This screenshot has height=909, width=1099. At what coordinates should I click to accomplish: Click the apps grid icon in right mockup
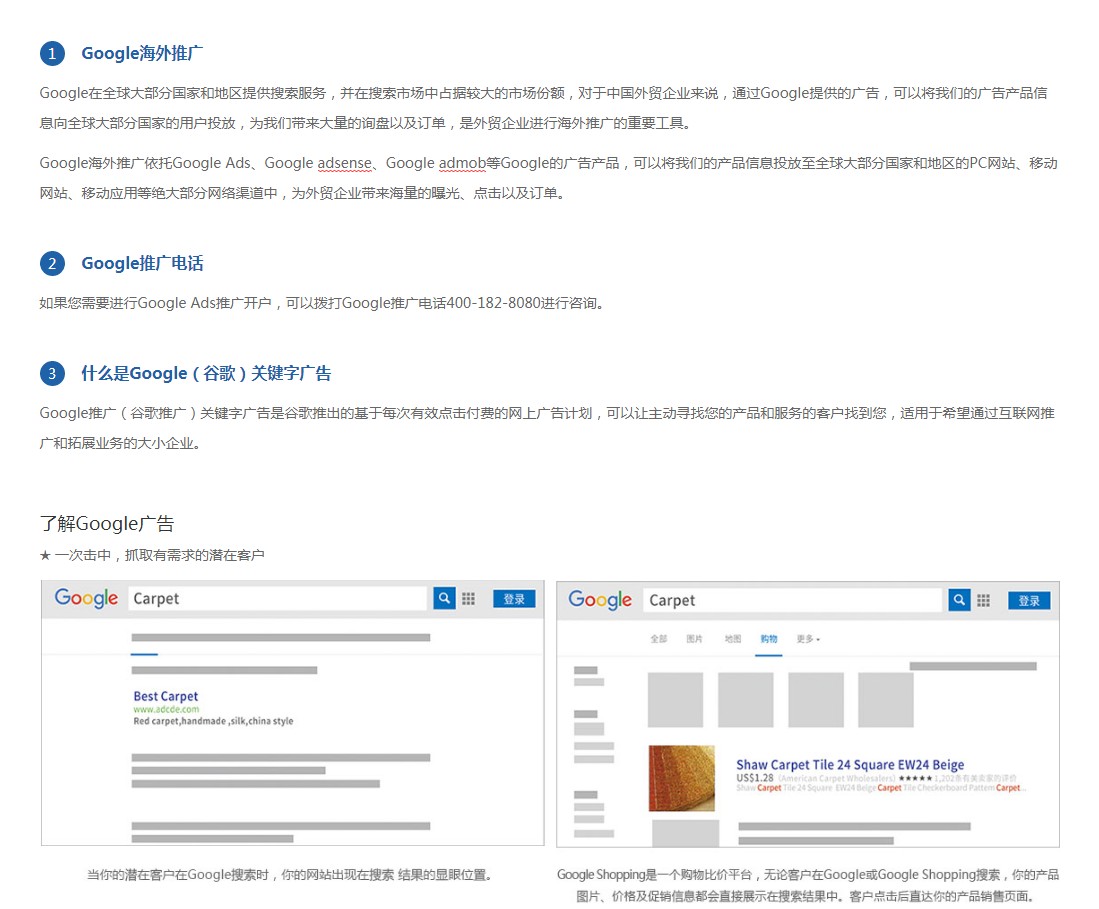[984, 600]
